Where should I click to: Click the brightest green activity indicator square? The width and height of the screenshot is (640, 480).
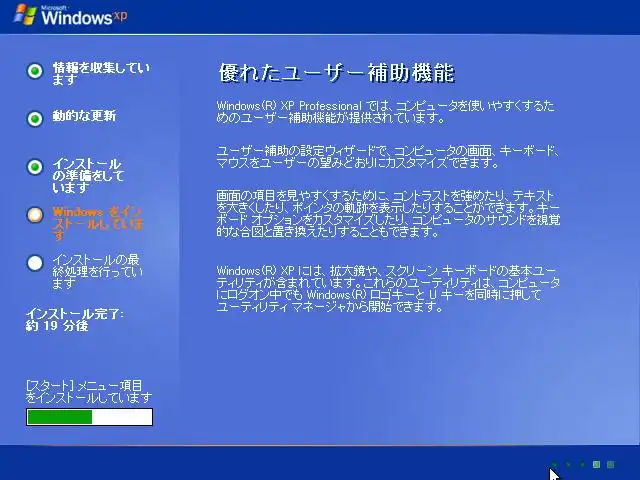click(596, 464)
